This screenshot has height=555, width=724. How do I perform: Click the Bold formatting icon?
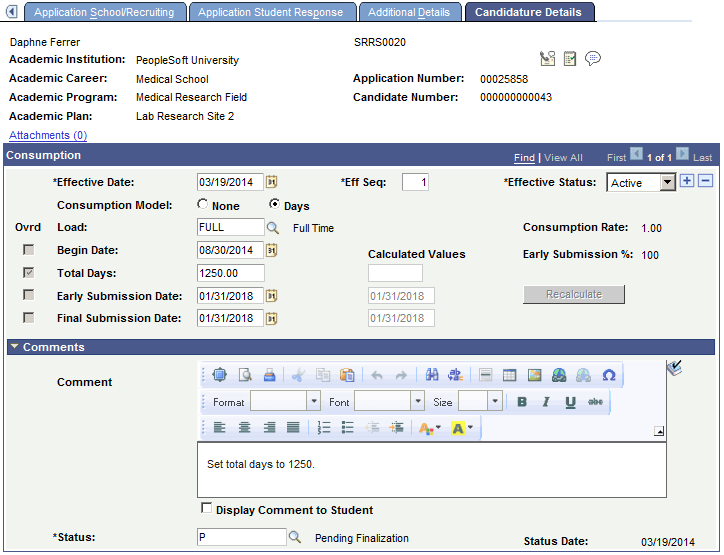(x=522, y=402)
